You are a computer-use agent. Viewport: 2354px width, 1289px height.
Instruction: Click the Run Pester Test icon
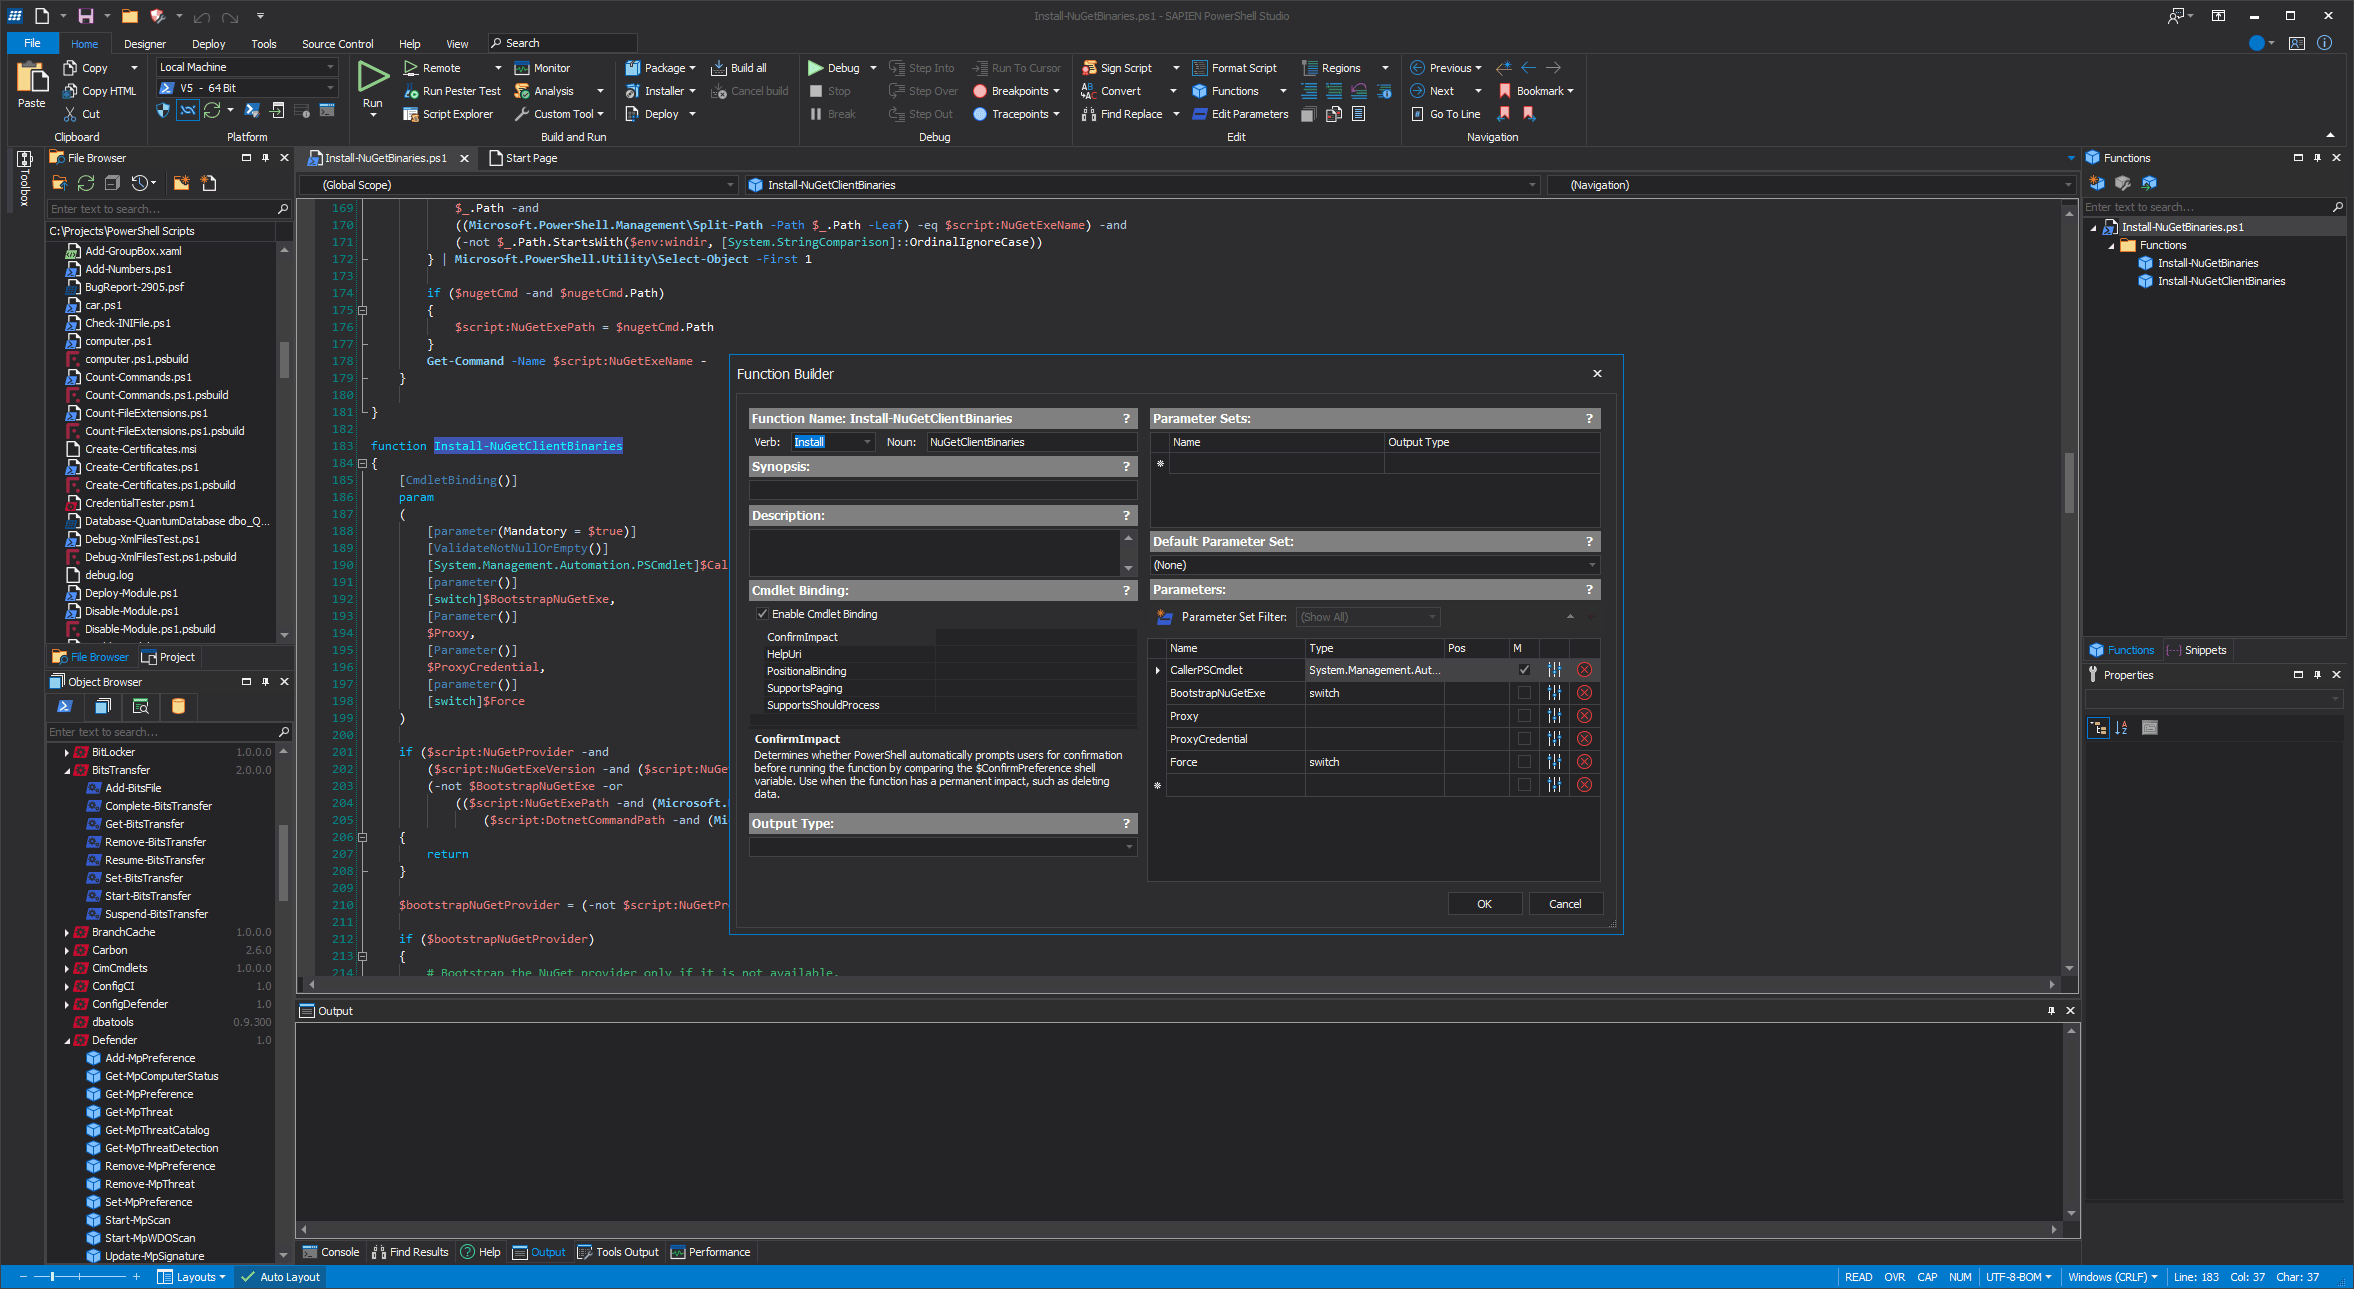point(410,91)
